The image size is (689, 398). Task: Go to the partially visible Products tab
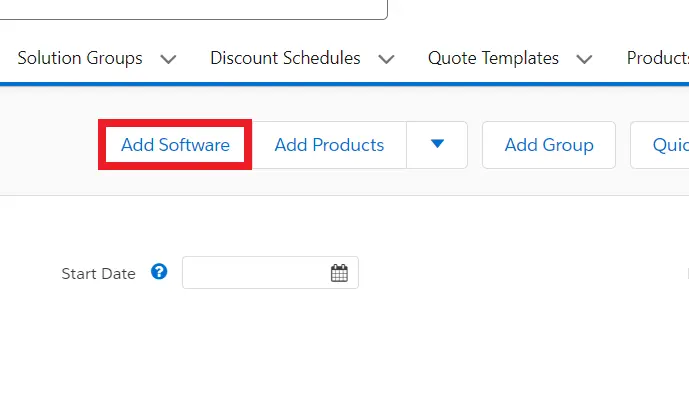(657, 58)
